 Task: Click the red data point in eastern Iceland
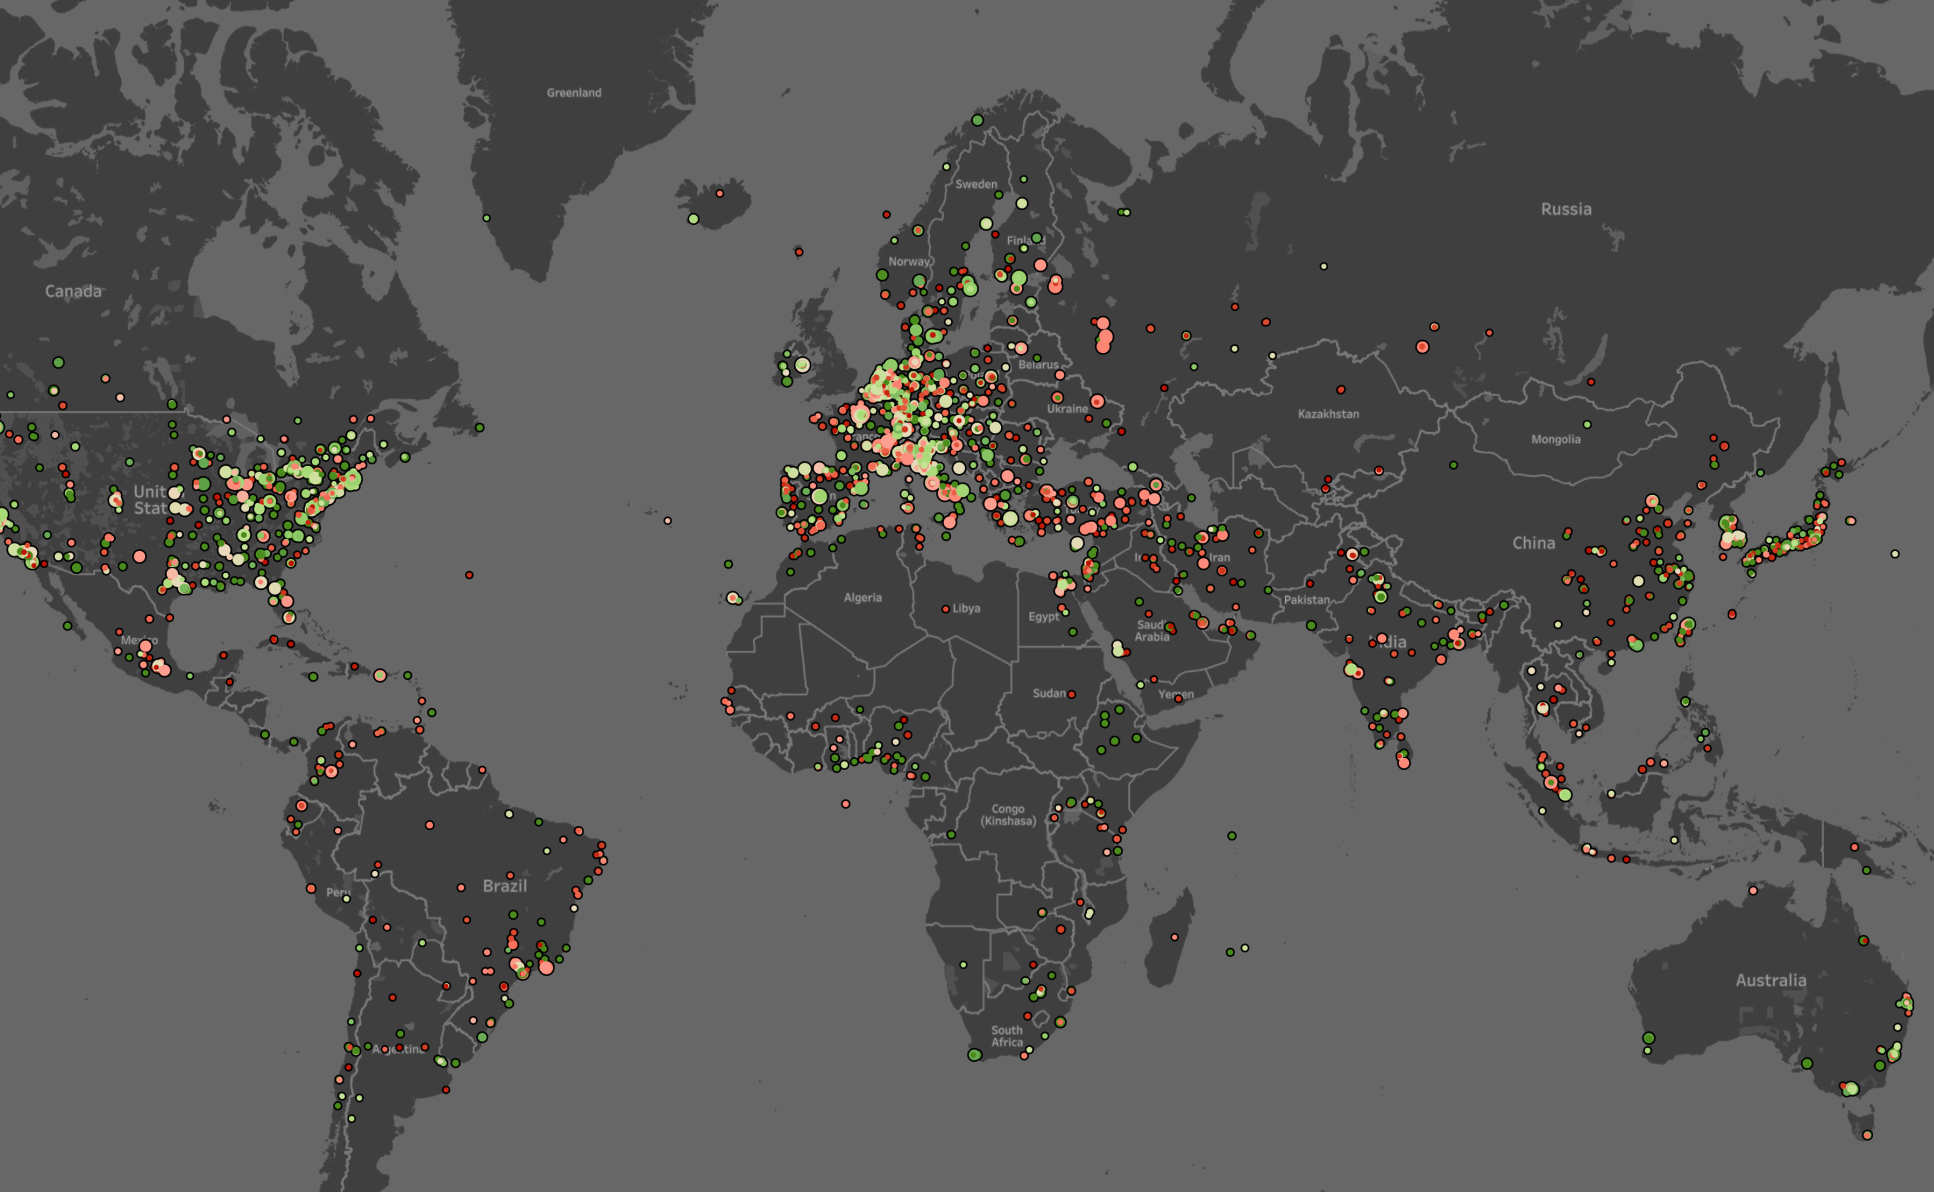click(x=719, y=193)
